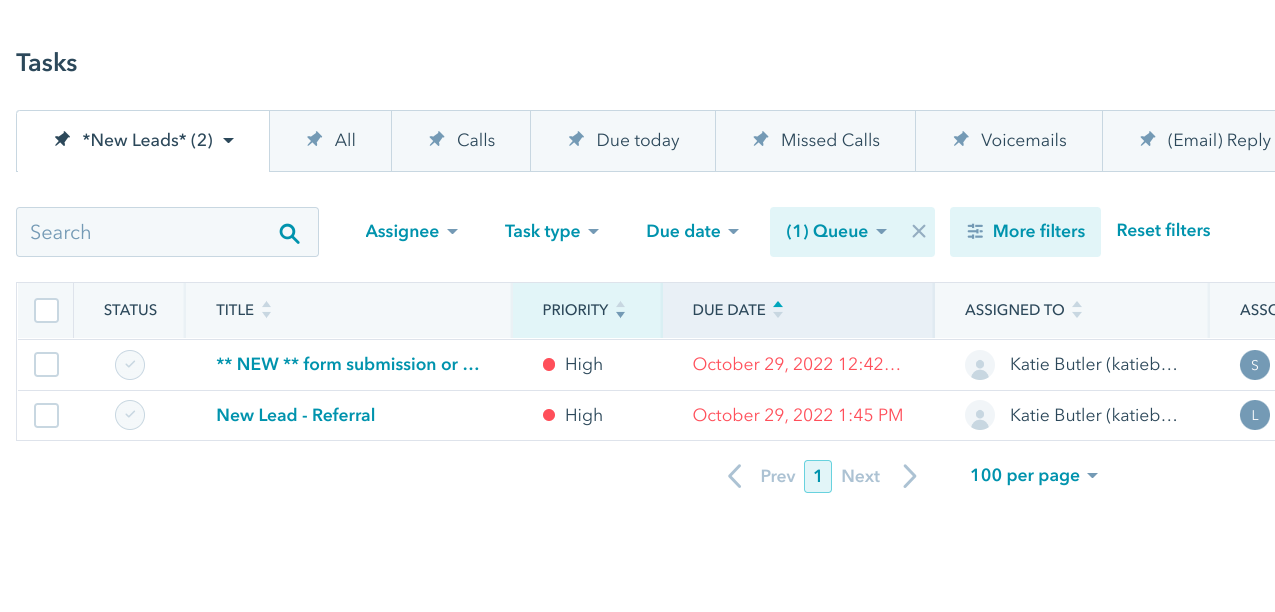Check the NEW form submission task checkbox
Viewport: 1275px width, 612px height.
point(47,365)
